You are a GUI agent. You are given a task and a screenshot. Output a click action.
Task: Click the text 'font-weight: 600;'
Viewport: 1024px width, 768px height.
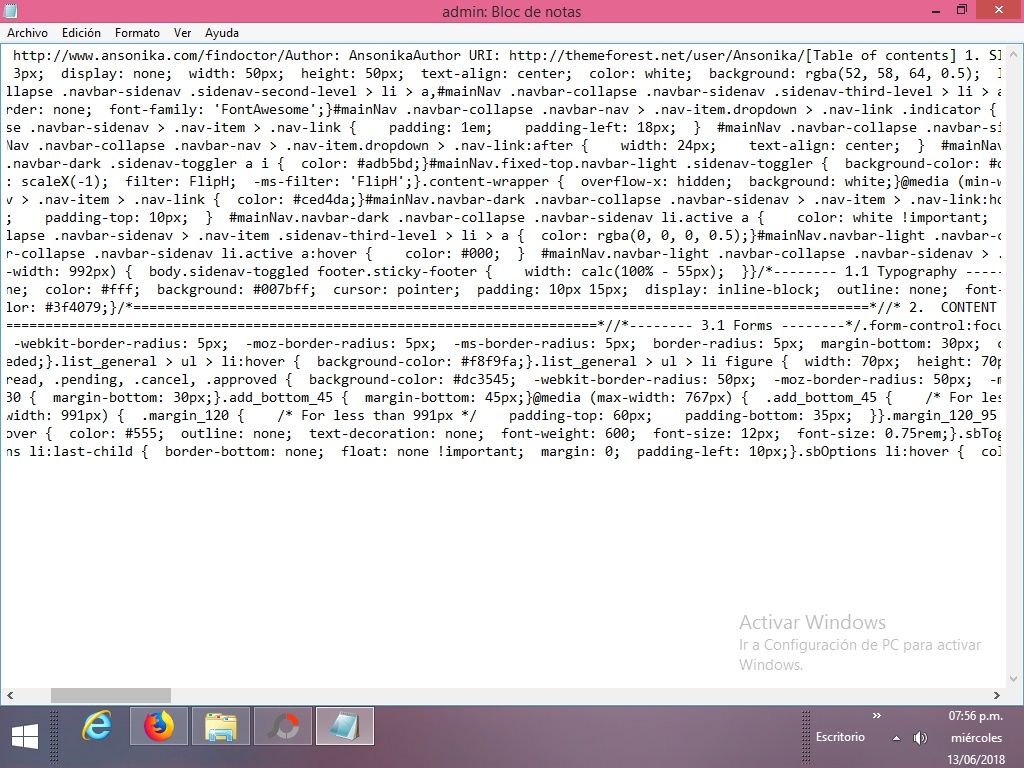(568, 434)
